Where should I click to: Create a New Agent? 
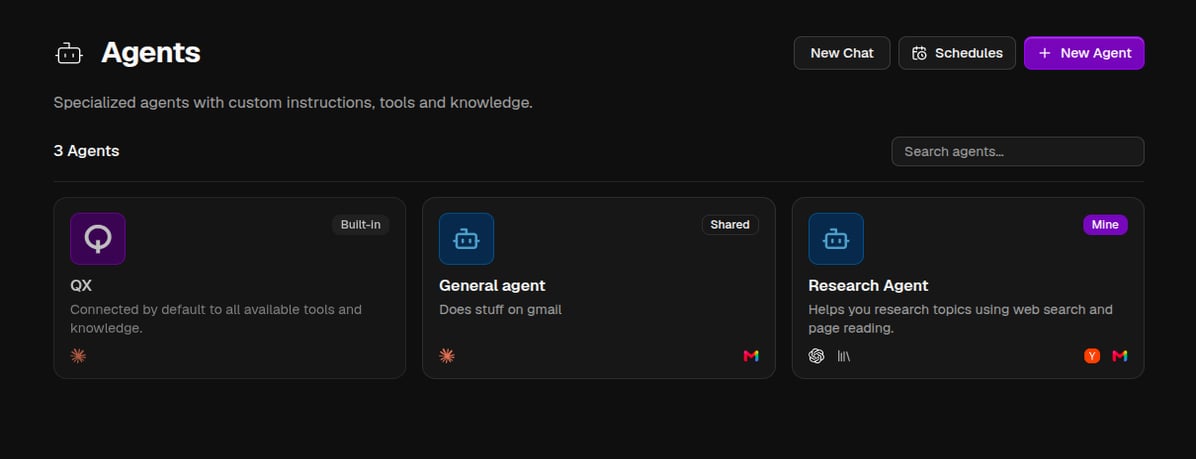click(x=1084, y=53)
